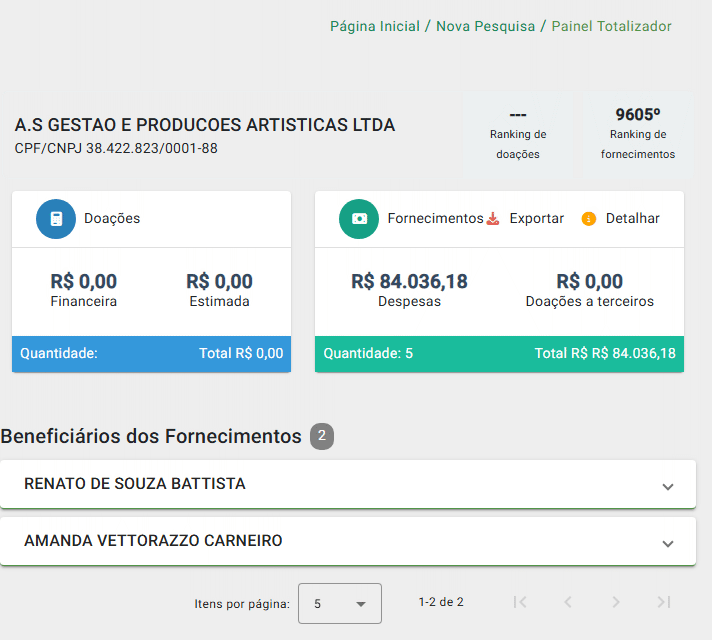Click the blue Total R$ 0,00 footer text
Screen dimensions: 712x640
pos(241,353)
